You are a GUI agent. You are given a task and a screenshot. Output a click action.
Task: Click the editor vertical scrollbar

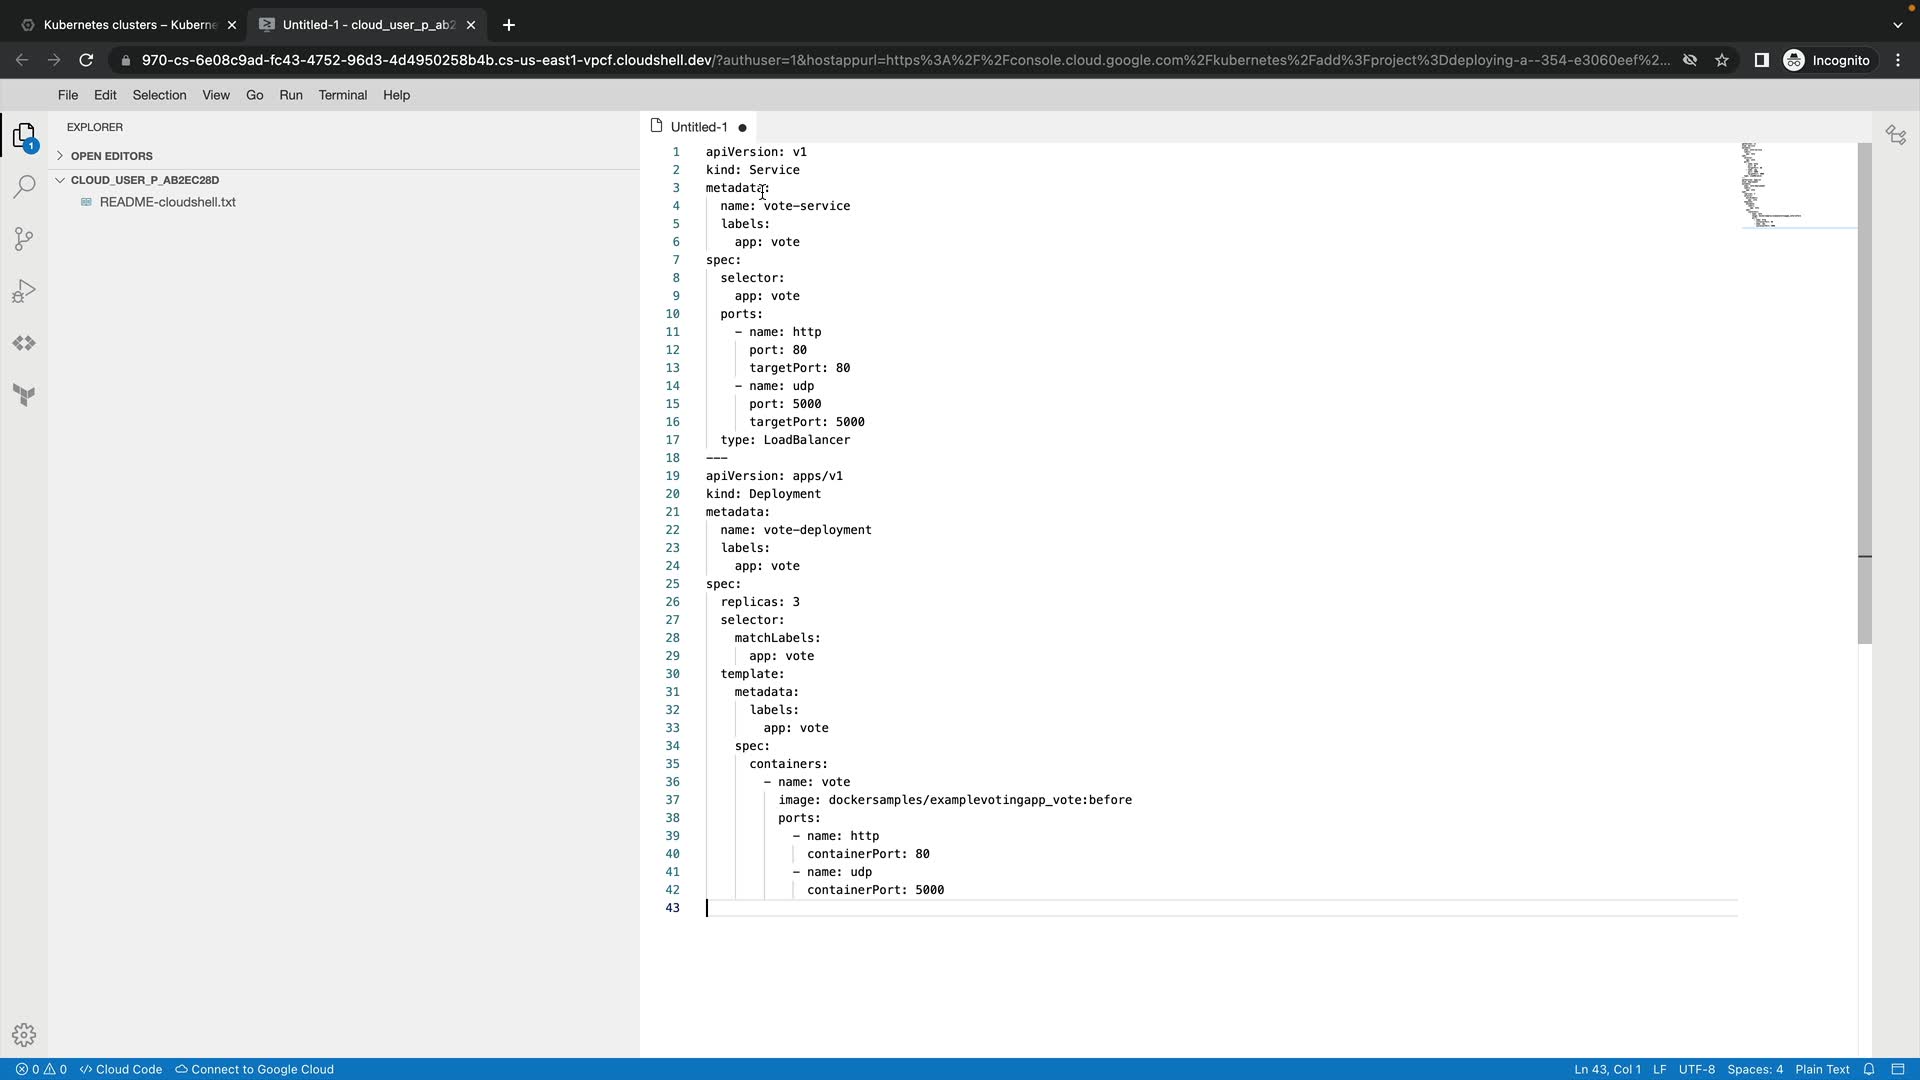(1864, 400)
